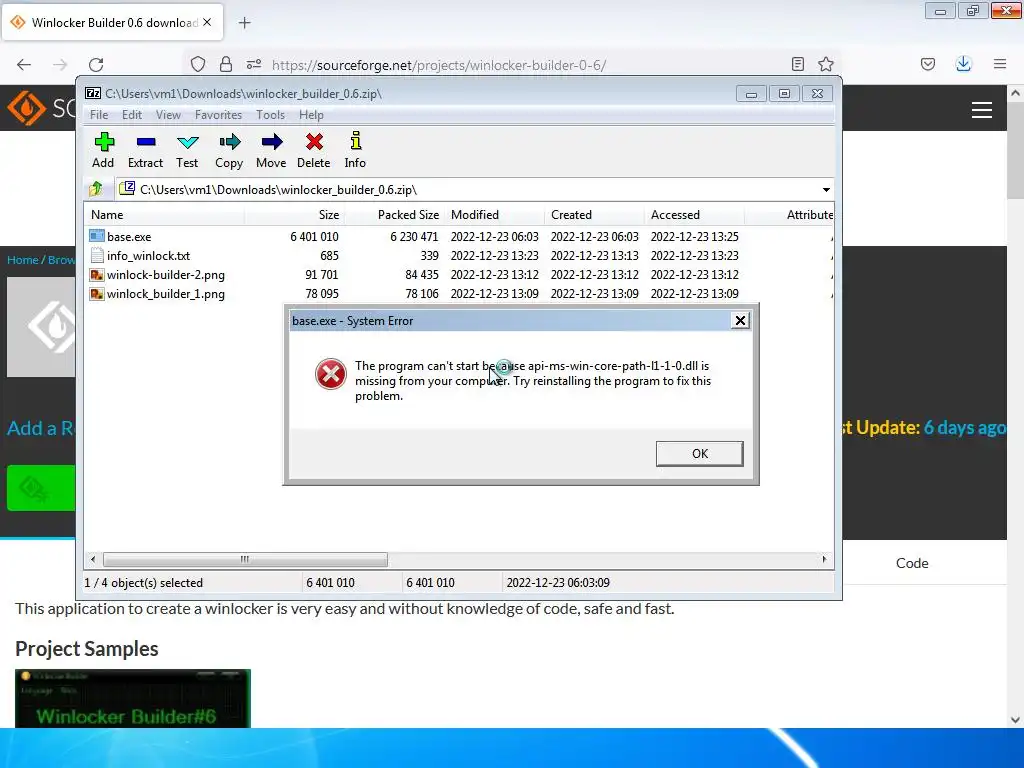Dismiss the error with OK

tap(699, 454)
